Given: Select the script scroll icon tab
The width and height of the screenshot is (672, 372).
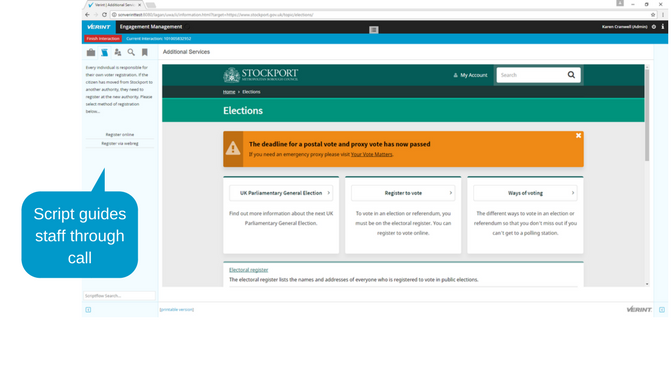Looking at the screenshot, I should pos(105,52).
